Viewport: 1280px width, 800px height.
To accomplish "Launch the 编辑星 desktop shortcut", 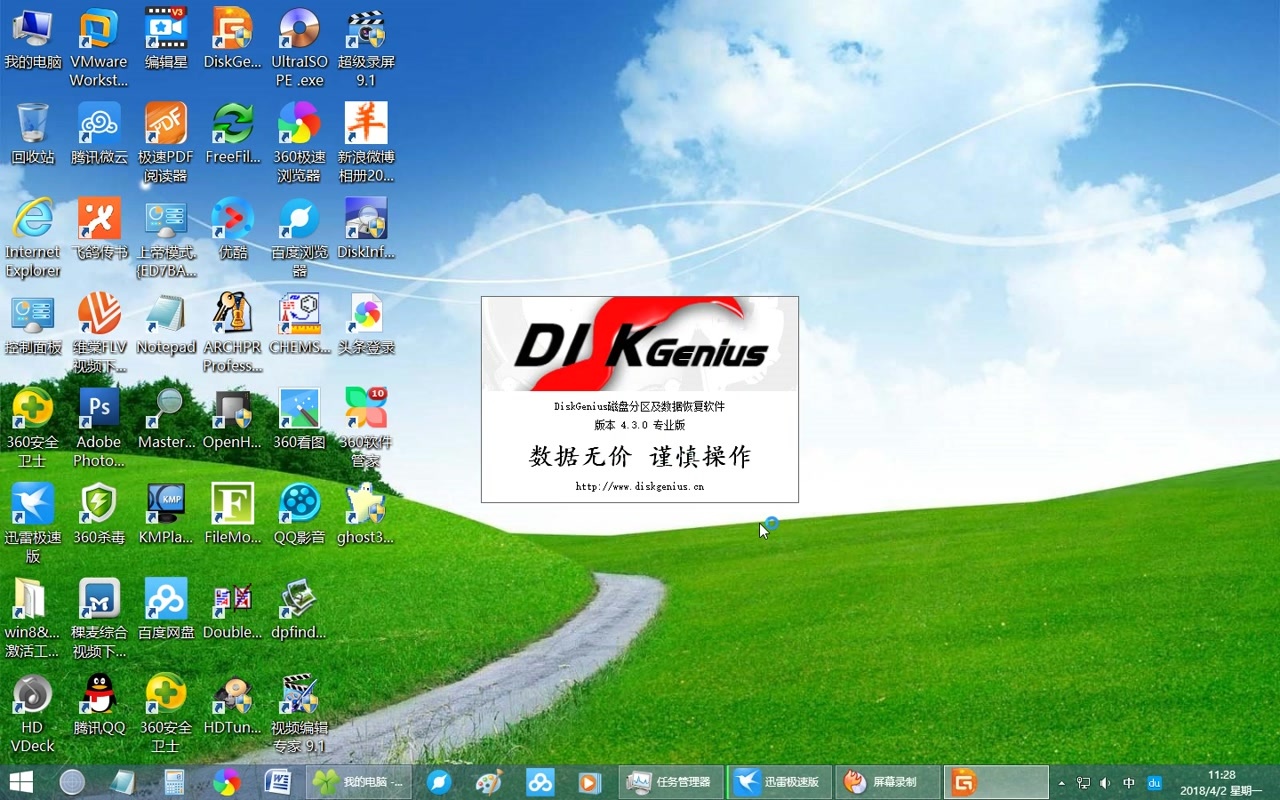I will click(x=166, y=39).
